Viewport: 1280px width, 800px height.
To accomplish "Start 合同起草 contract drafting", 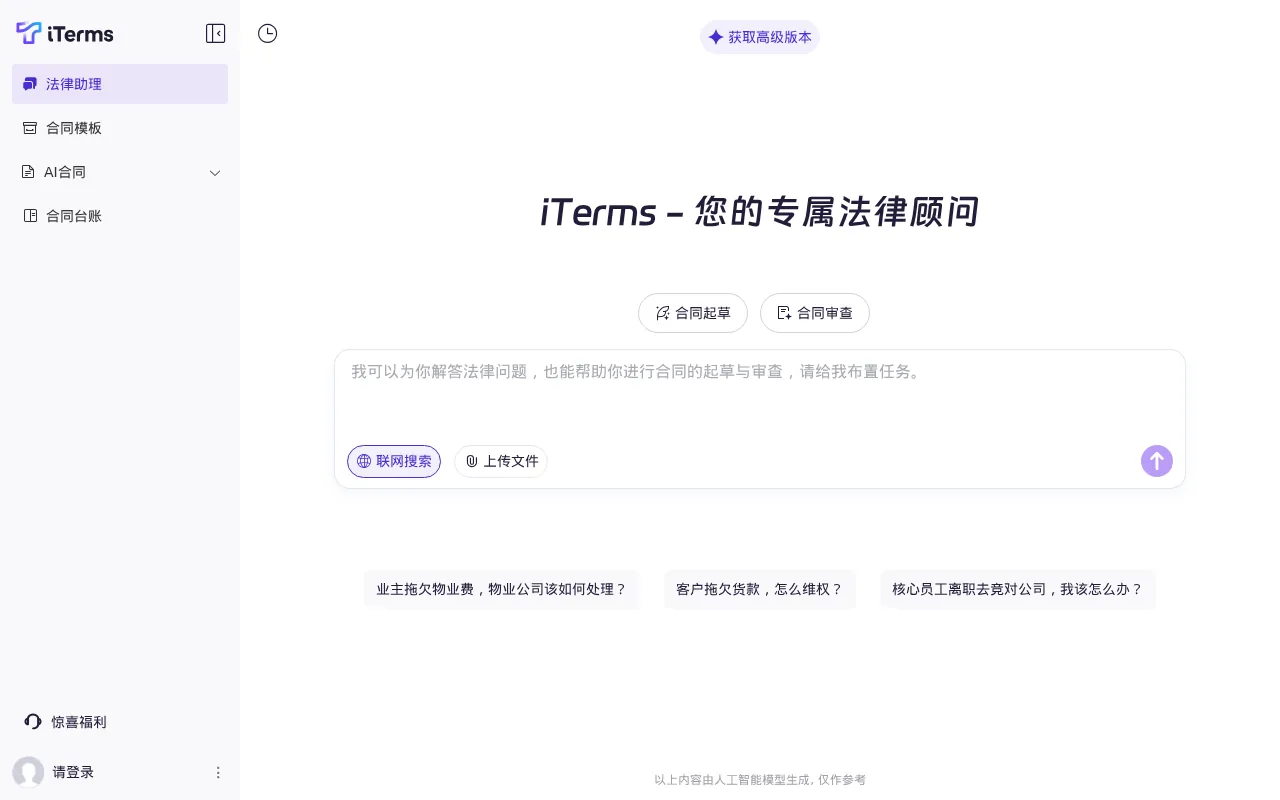I will (x=693, y=313).
